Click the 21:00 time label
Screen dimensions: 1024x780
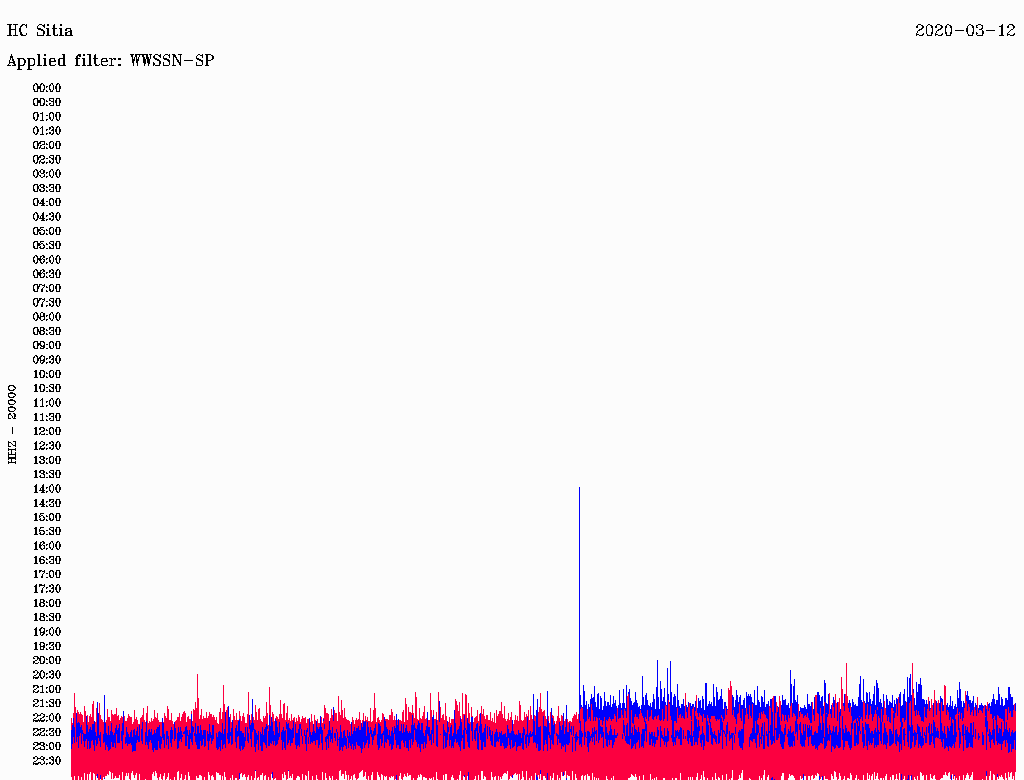point(47,689)
